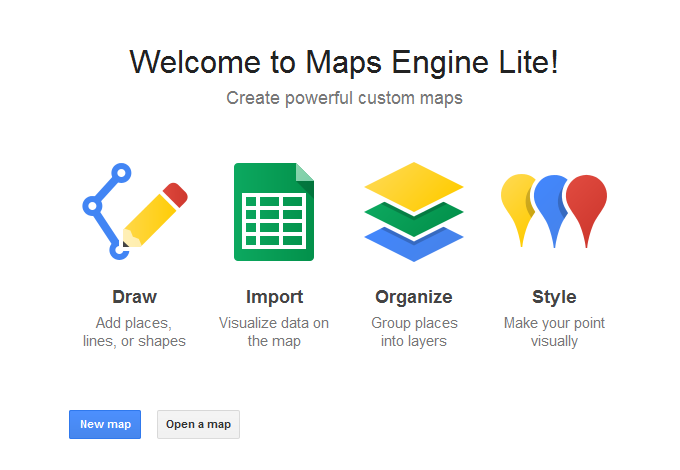
Task: Click the Organize heading
Action: (413, 297)
